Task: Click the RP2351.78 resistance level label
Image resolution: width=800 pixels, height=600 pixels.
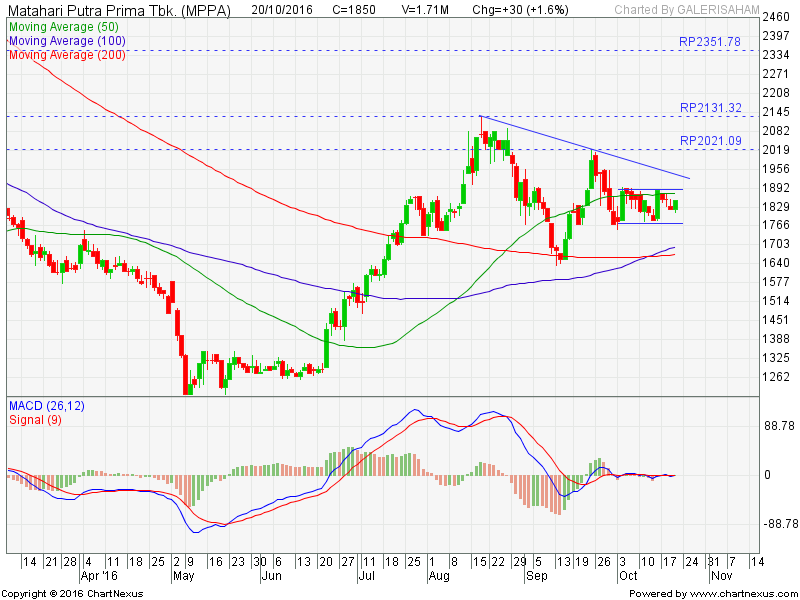Action: [x=709, y=42]
